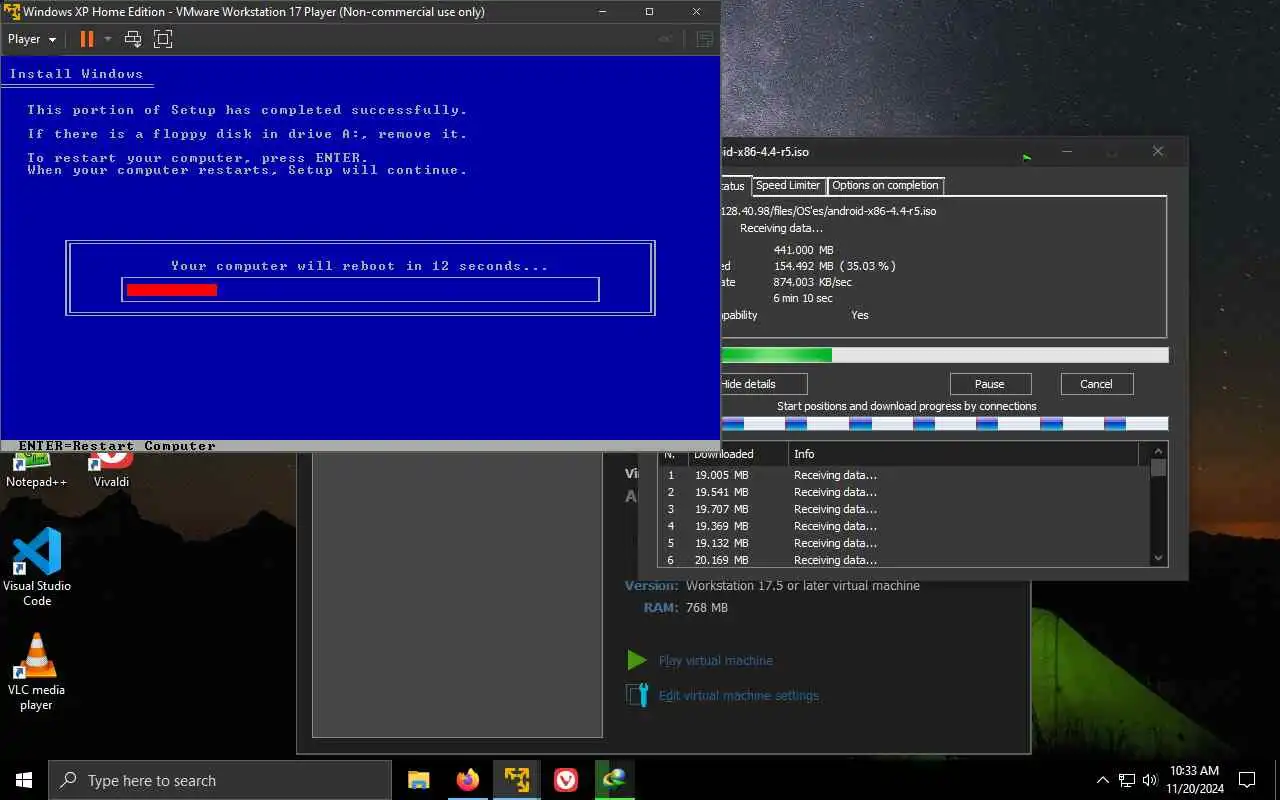This screenshot has width=1280, height=800.
Task: Show hidden system tray icons
Action: (x=1103, y=780)
